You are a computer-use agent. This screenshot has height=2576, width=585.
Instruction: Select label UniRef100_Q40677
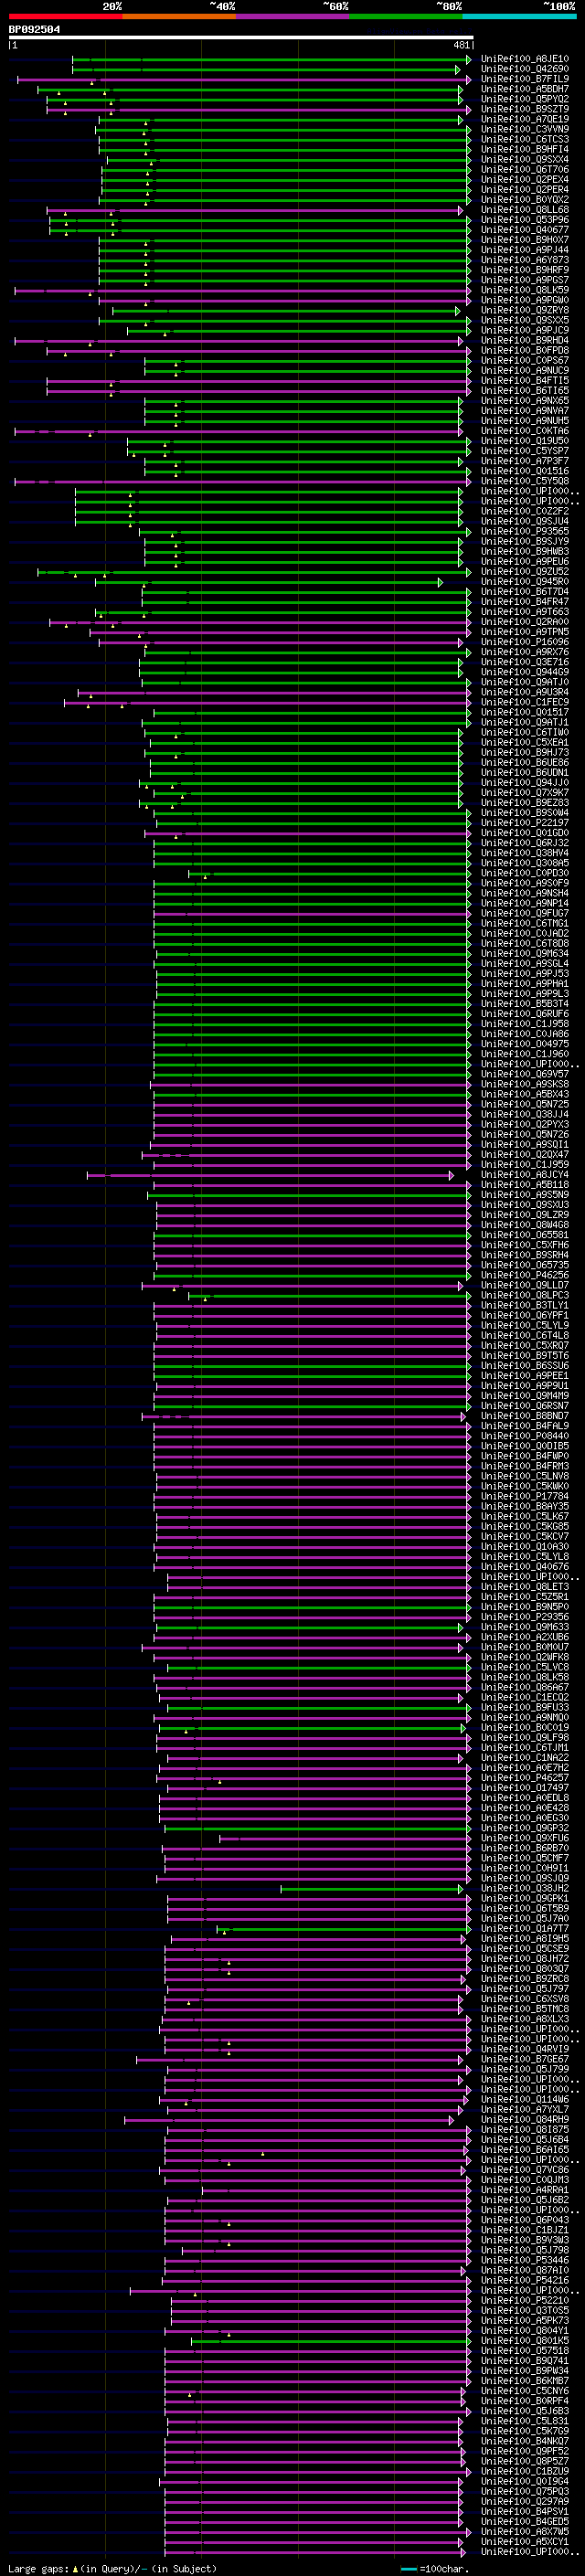click(524, 230)
